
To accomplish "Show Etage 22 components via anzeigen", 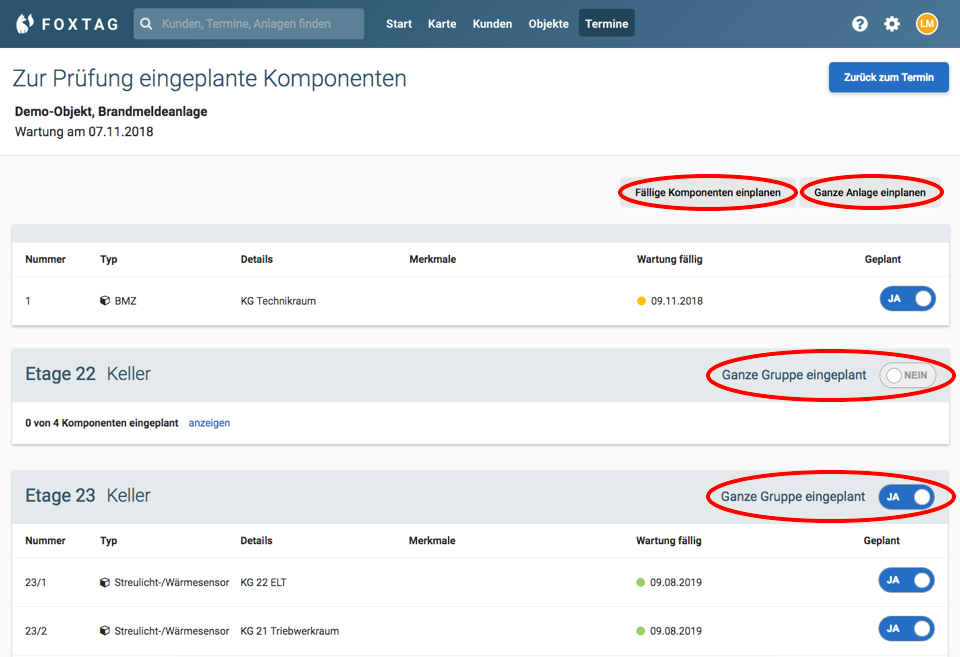I will [x=209, y=423].
